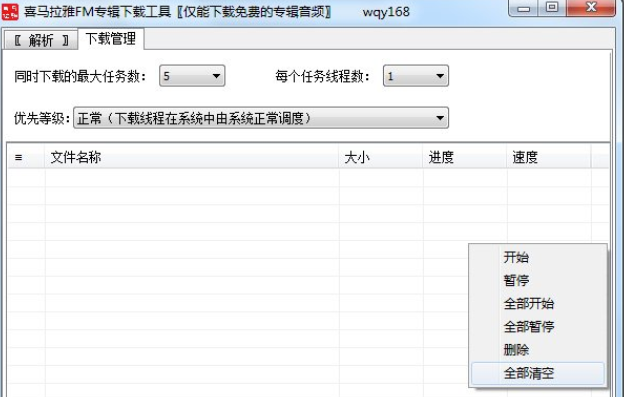The width and height of the screenshot is (624, 397).
Task: Maximize the download tool window
Action: [x=552, y=8]
